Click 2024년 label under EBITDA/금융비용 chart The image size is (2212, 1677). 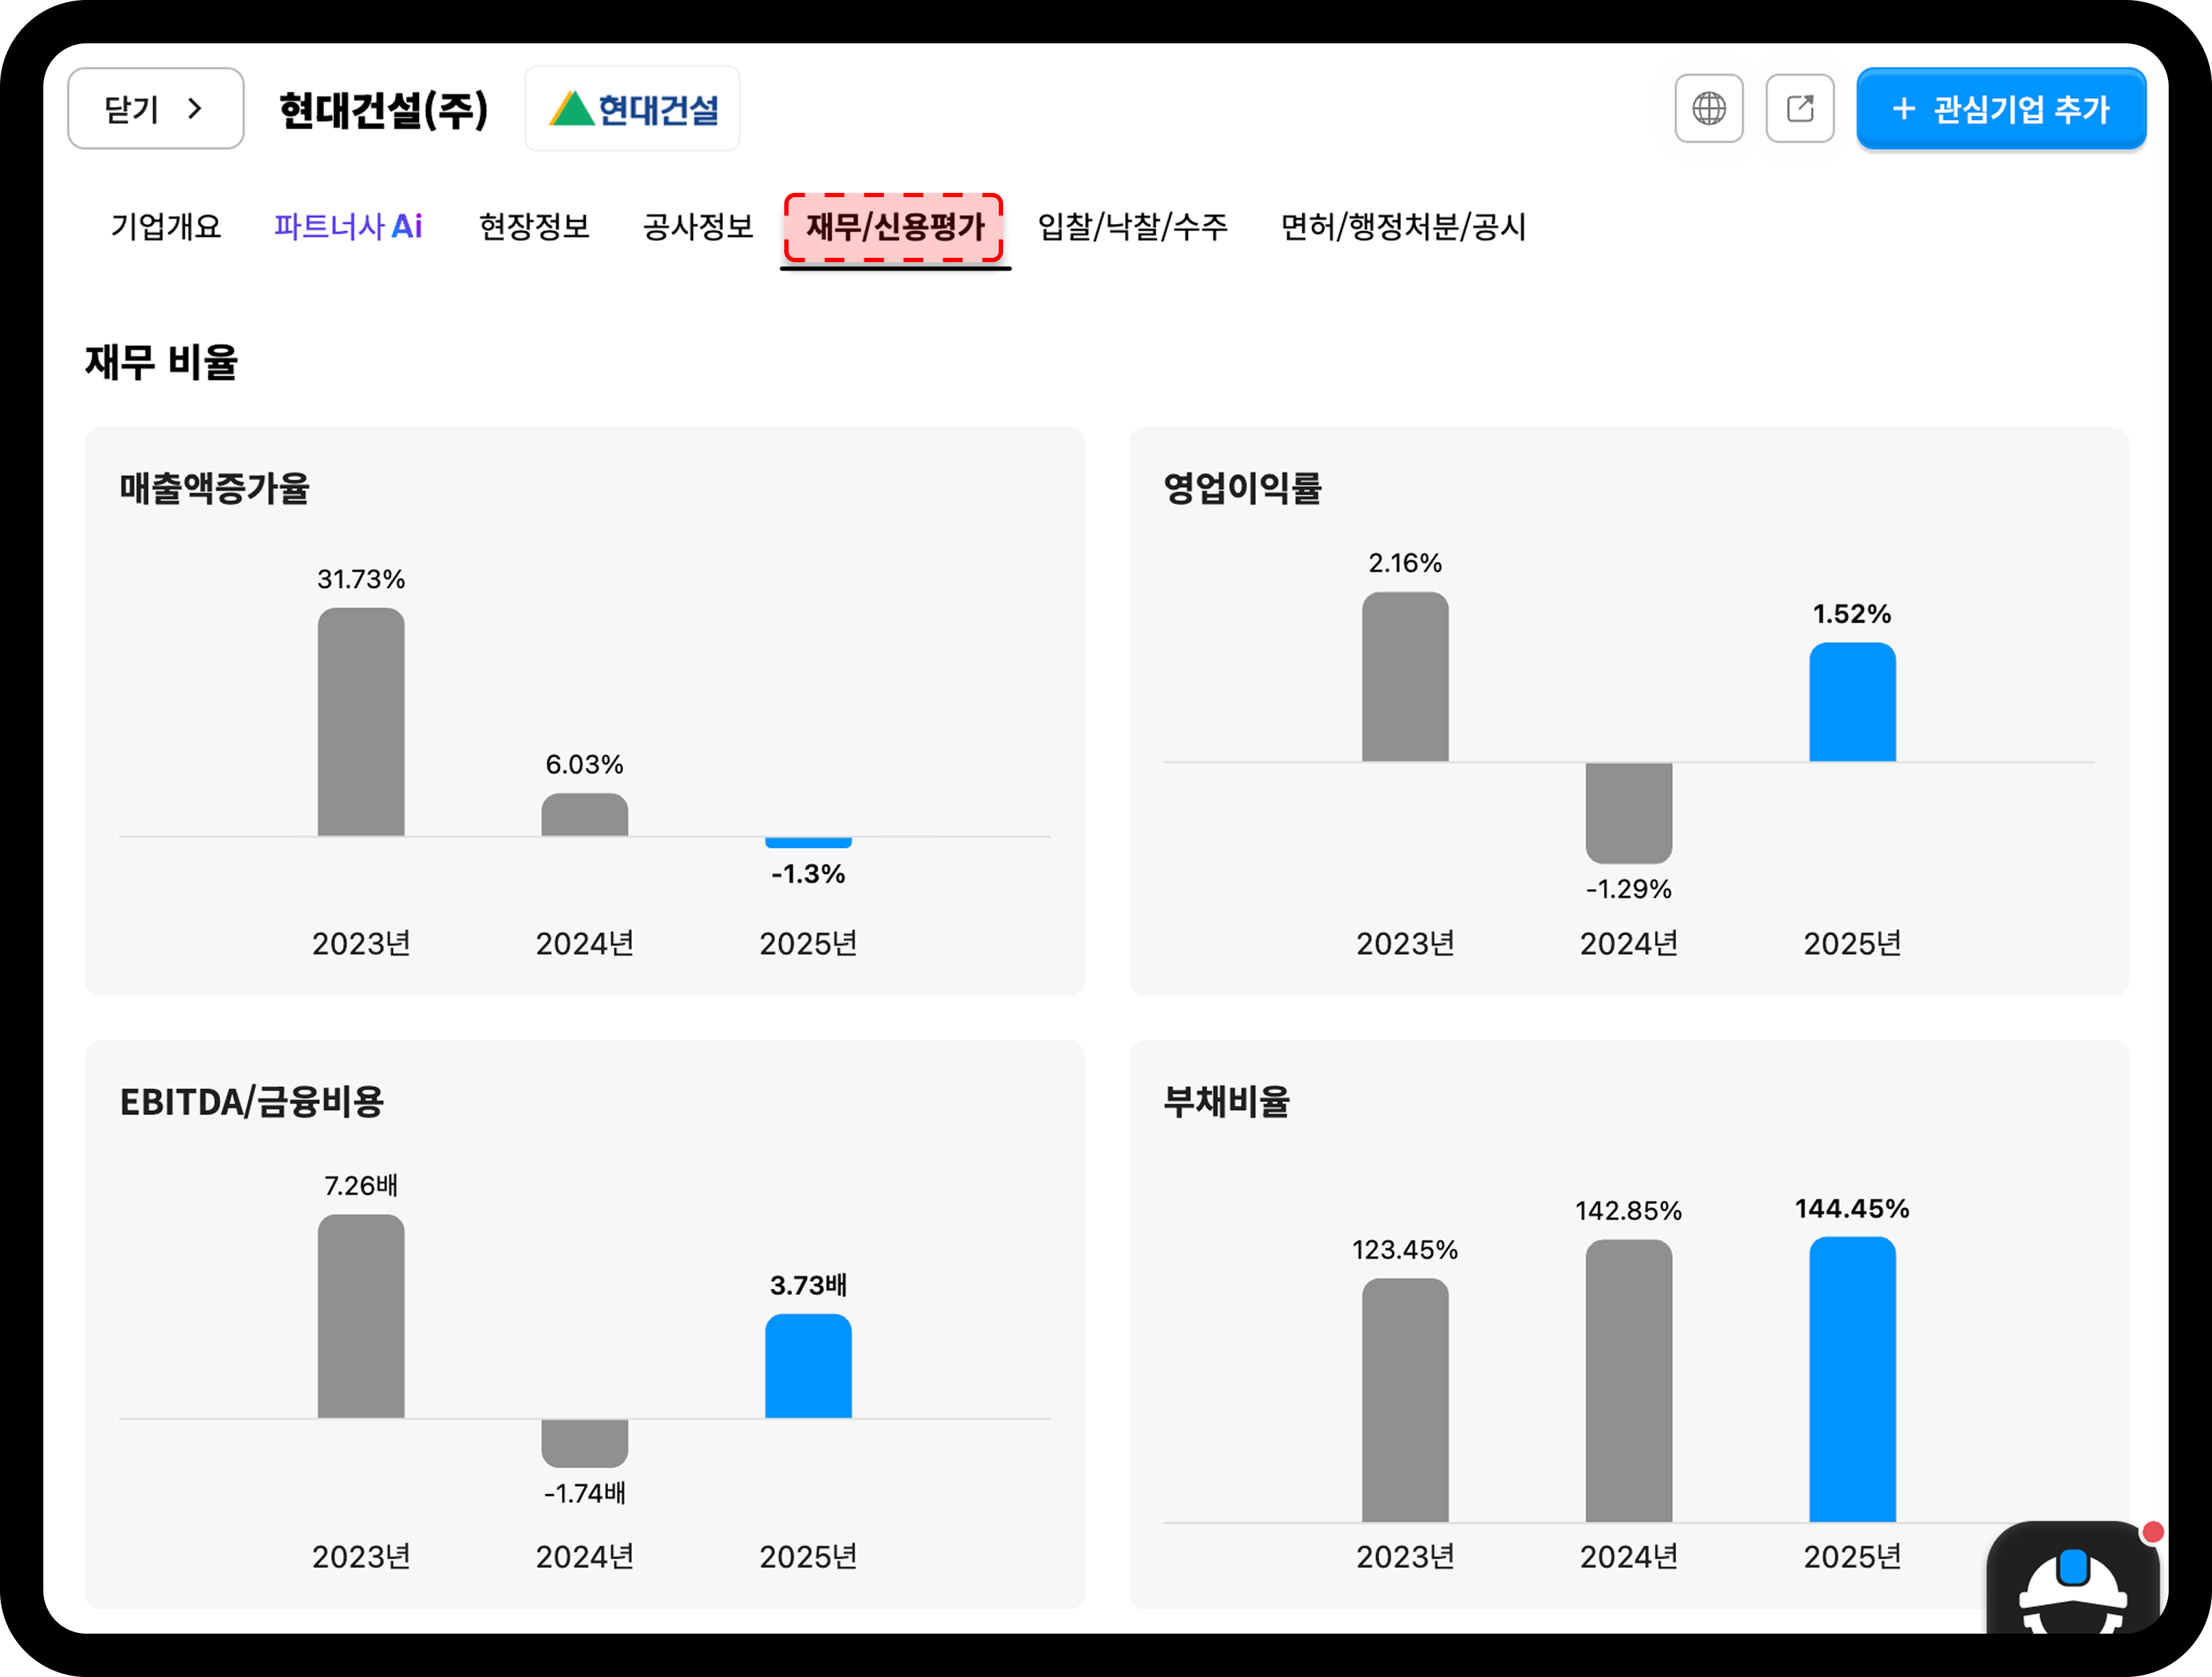(585, 1556)
